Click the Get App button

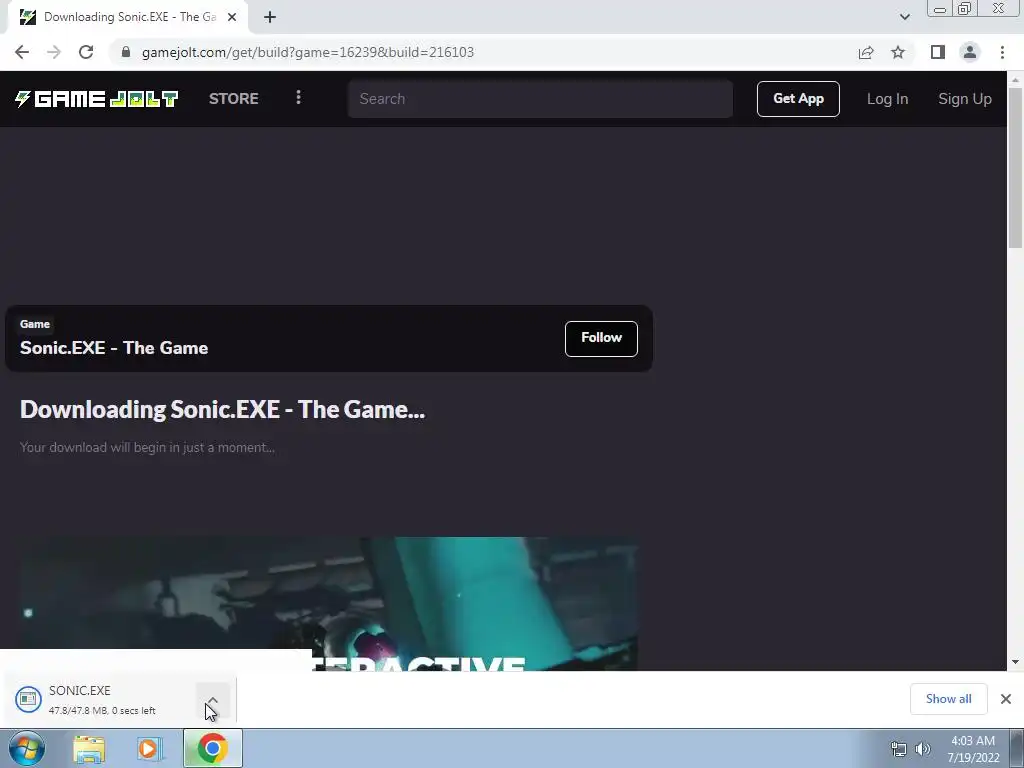pos(798,99)
